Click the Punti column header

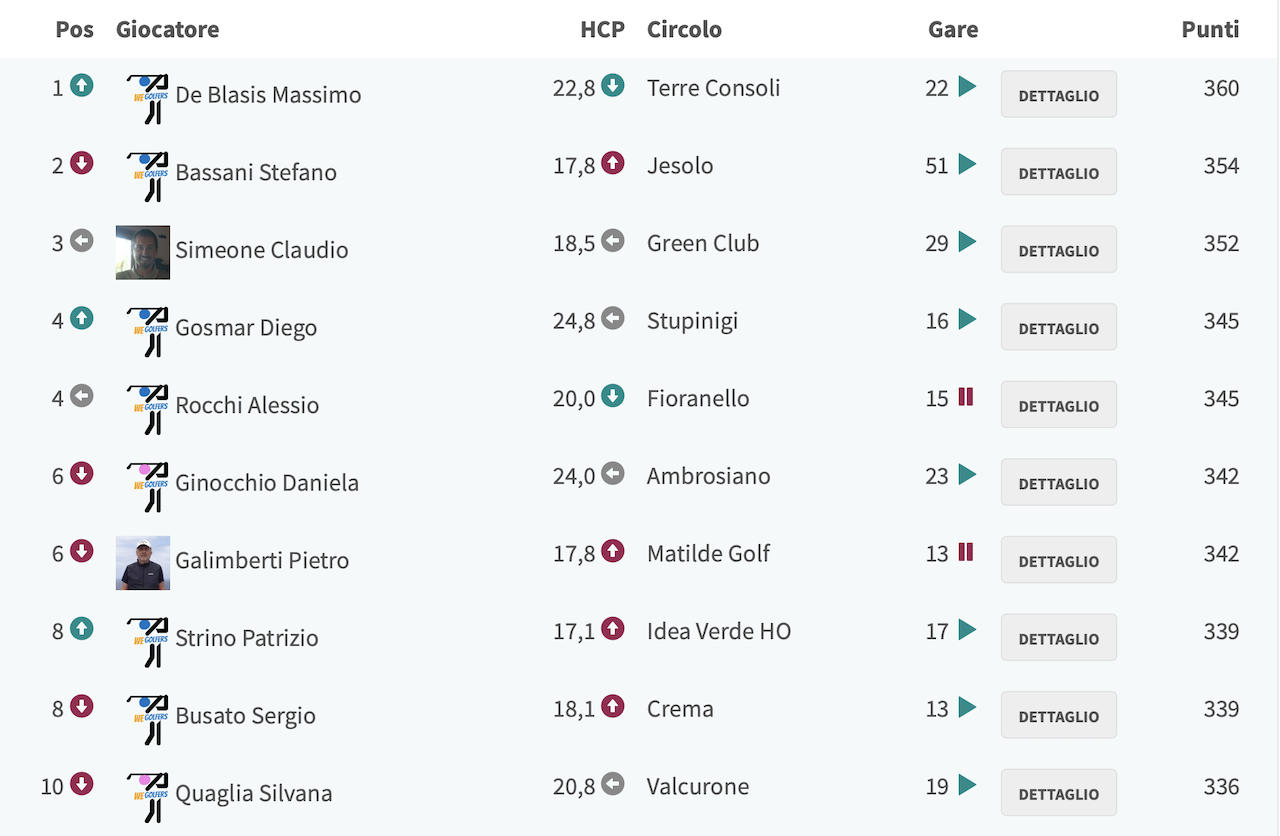coord(1210,29)
